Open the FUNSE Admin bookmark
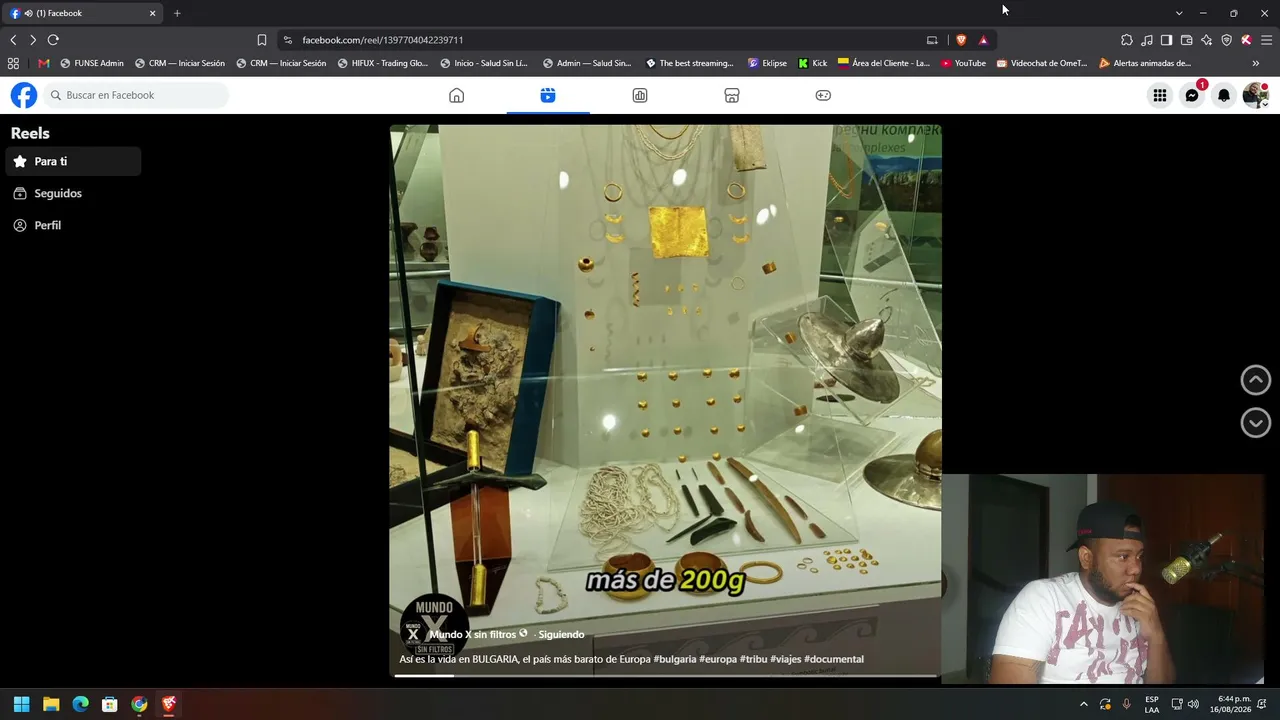 (92, 63)
